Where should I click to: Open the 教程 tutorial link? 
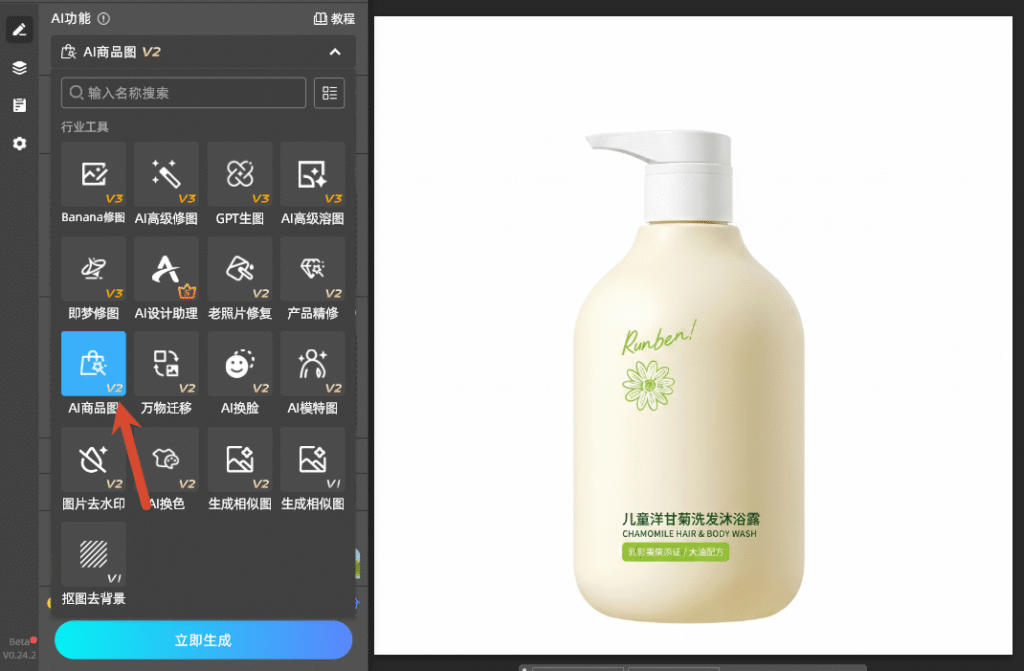coord(334,18)
